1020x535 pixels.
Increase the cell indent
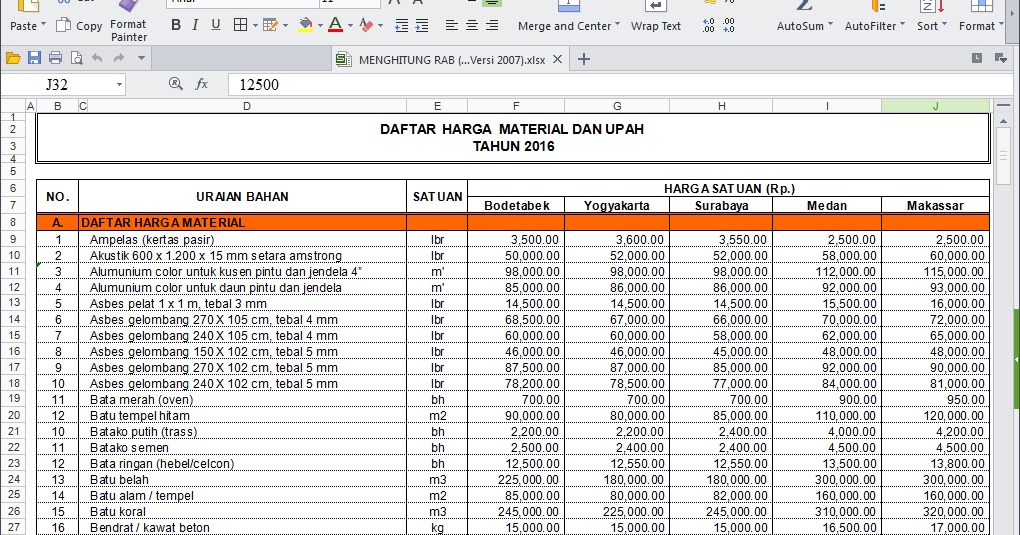point(422,26)
